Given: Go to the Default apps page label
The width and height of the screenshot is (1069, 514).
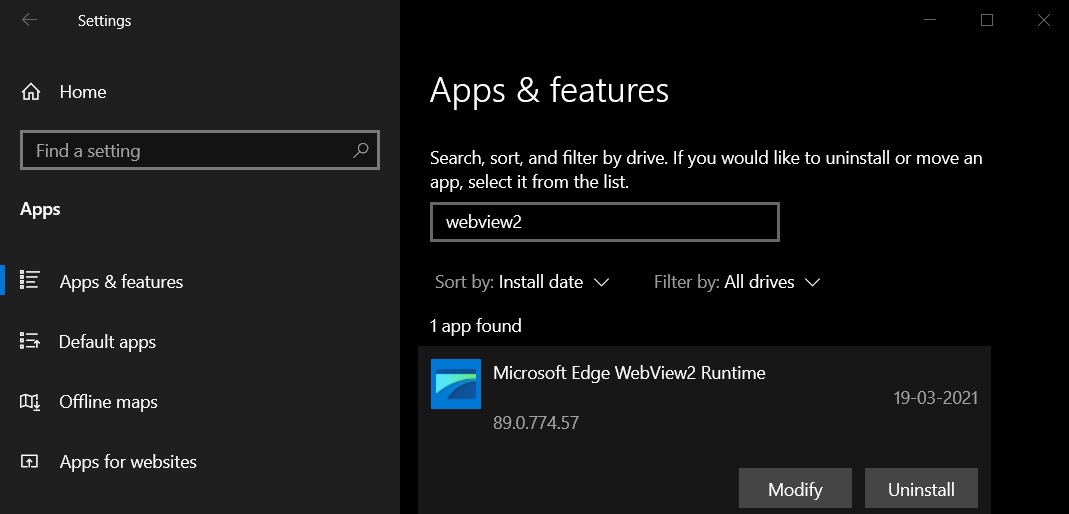Looking at the screenshot, I should coord(107,342).
